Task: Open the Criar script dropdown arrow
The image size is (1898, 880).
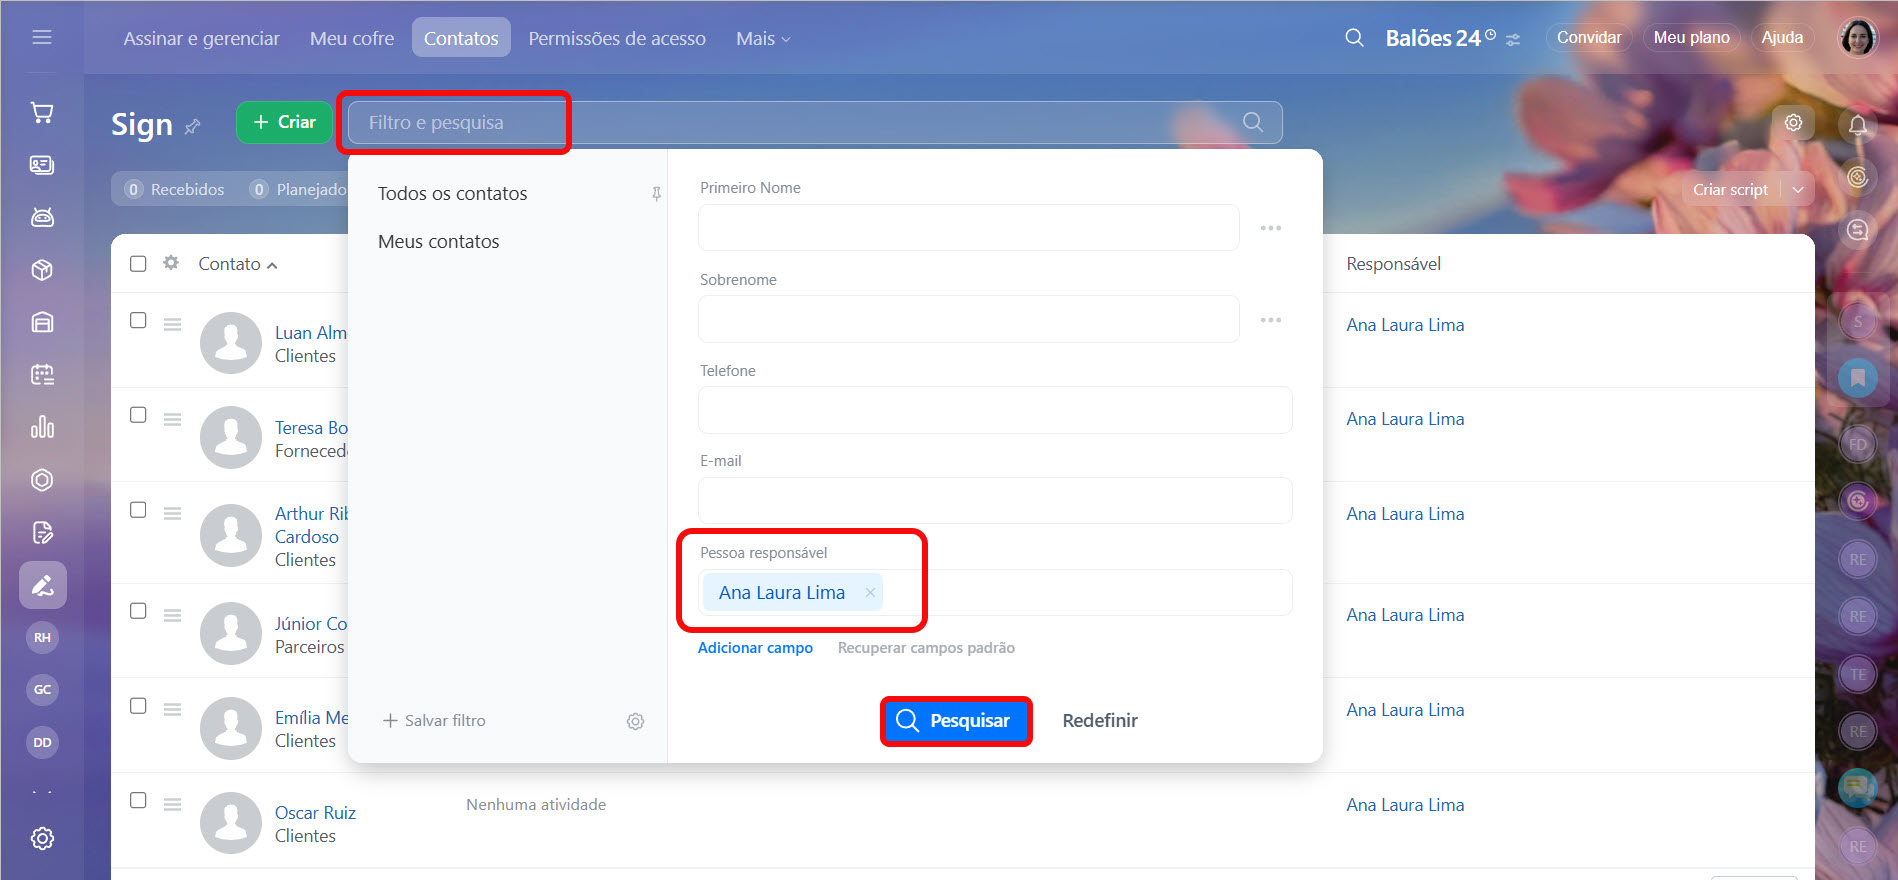Action: click(x=1798, y=190)
